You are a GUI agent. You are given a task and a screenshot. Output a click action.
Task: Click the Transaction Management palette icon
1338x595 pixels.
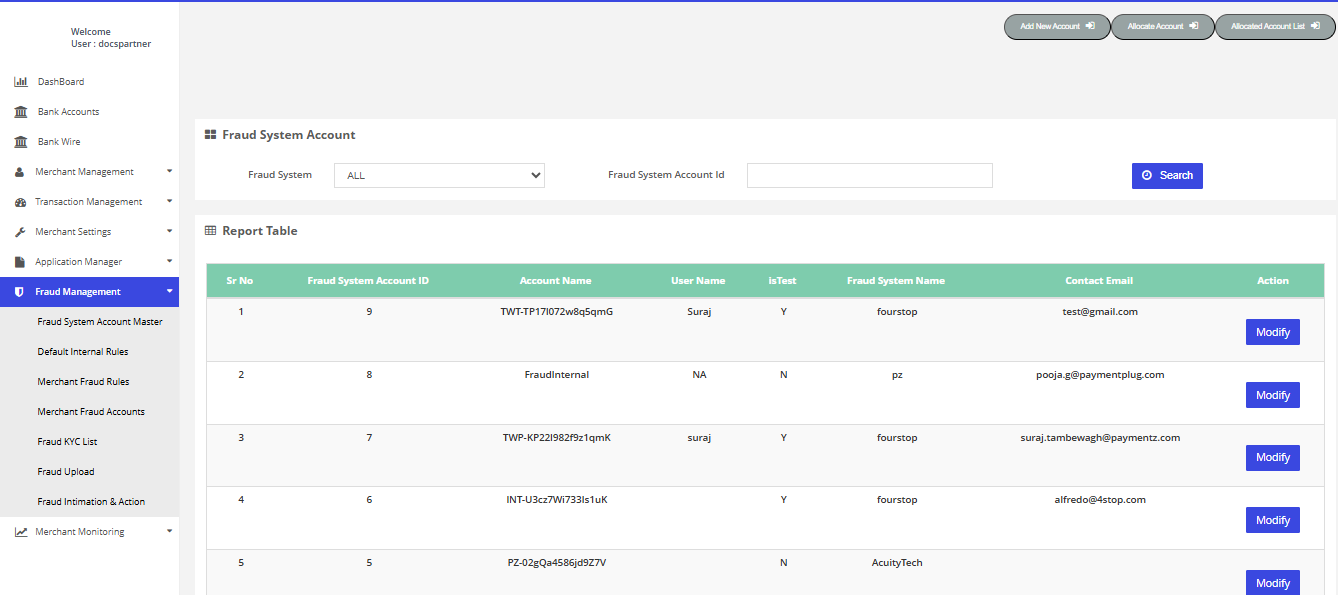point(20,202)
